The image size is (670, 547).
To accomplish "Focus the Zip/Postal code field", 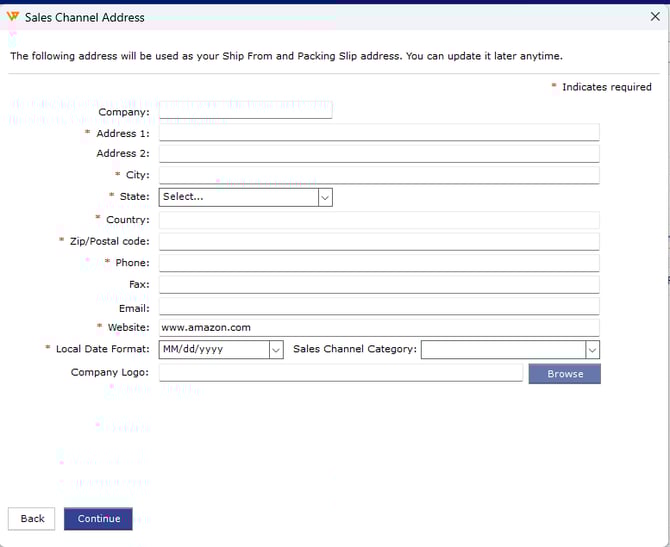I will point(379,241).
